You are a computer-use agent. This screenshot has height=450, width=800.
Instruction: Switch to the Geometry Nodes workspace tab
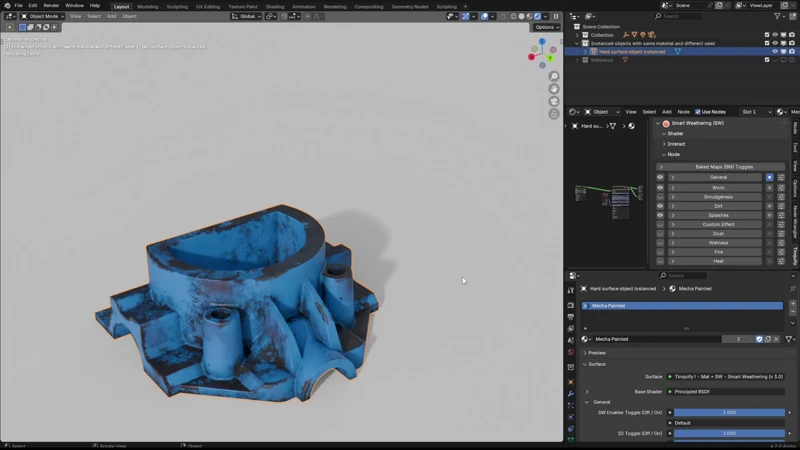coord(410,7)
